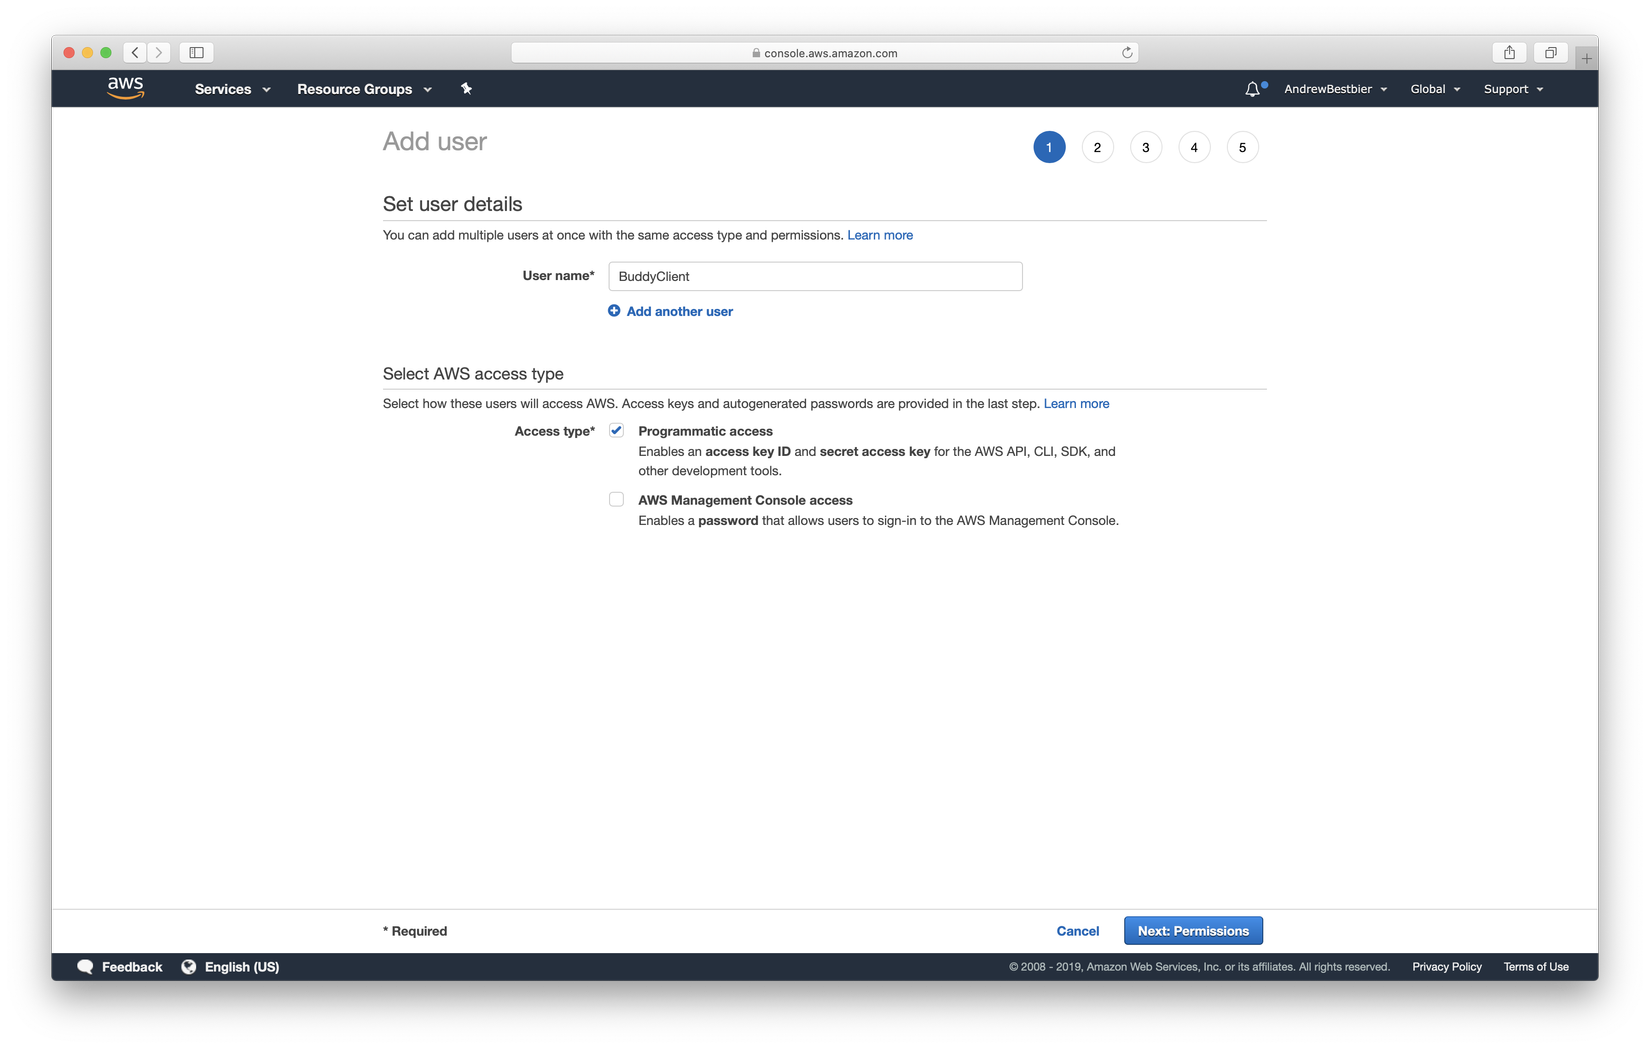Open Learn more link under access type

[1077, 404]
